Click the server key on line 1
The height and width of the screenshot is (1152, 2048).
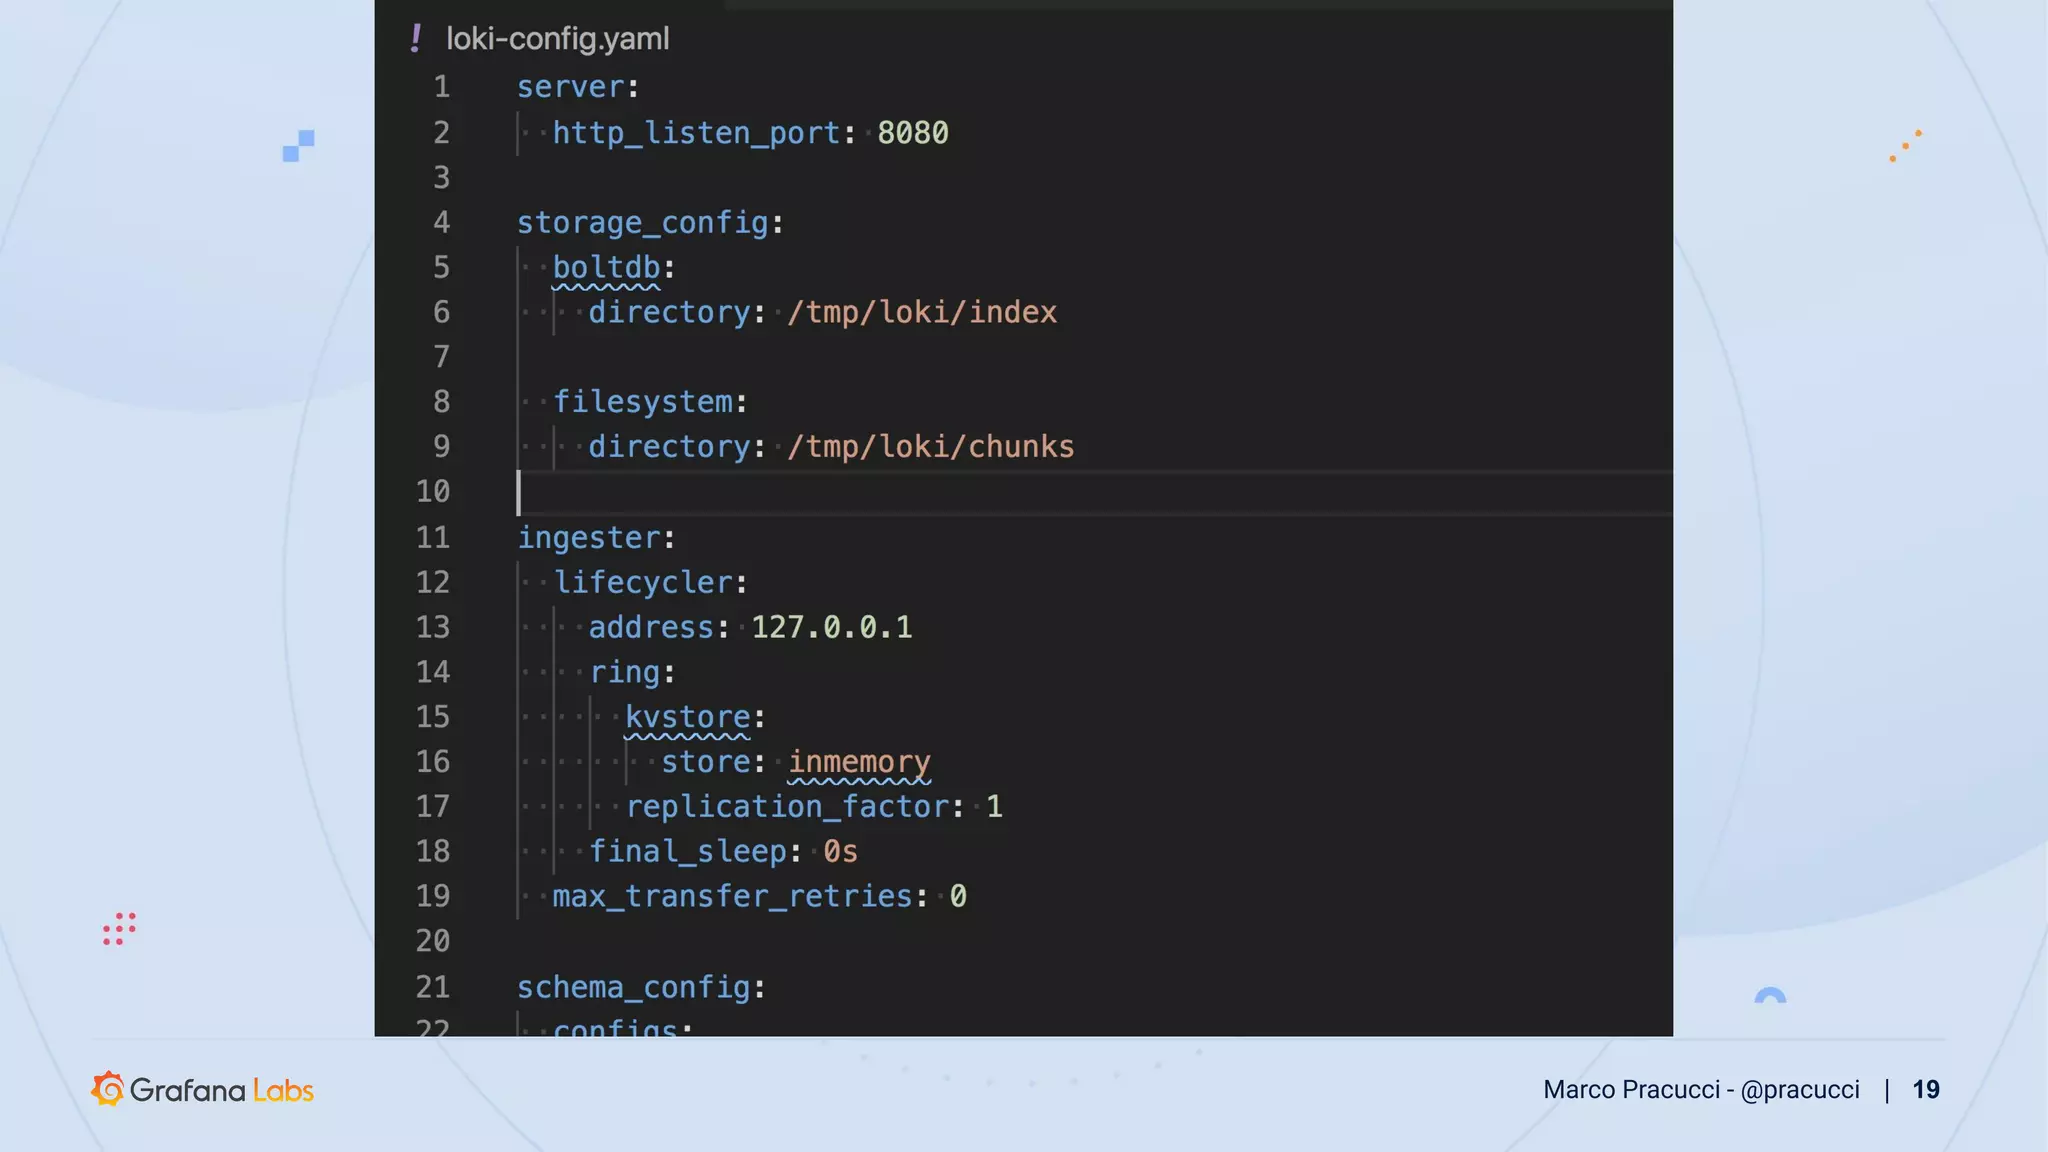coord(570,87)
